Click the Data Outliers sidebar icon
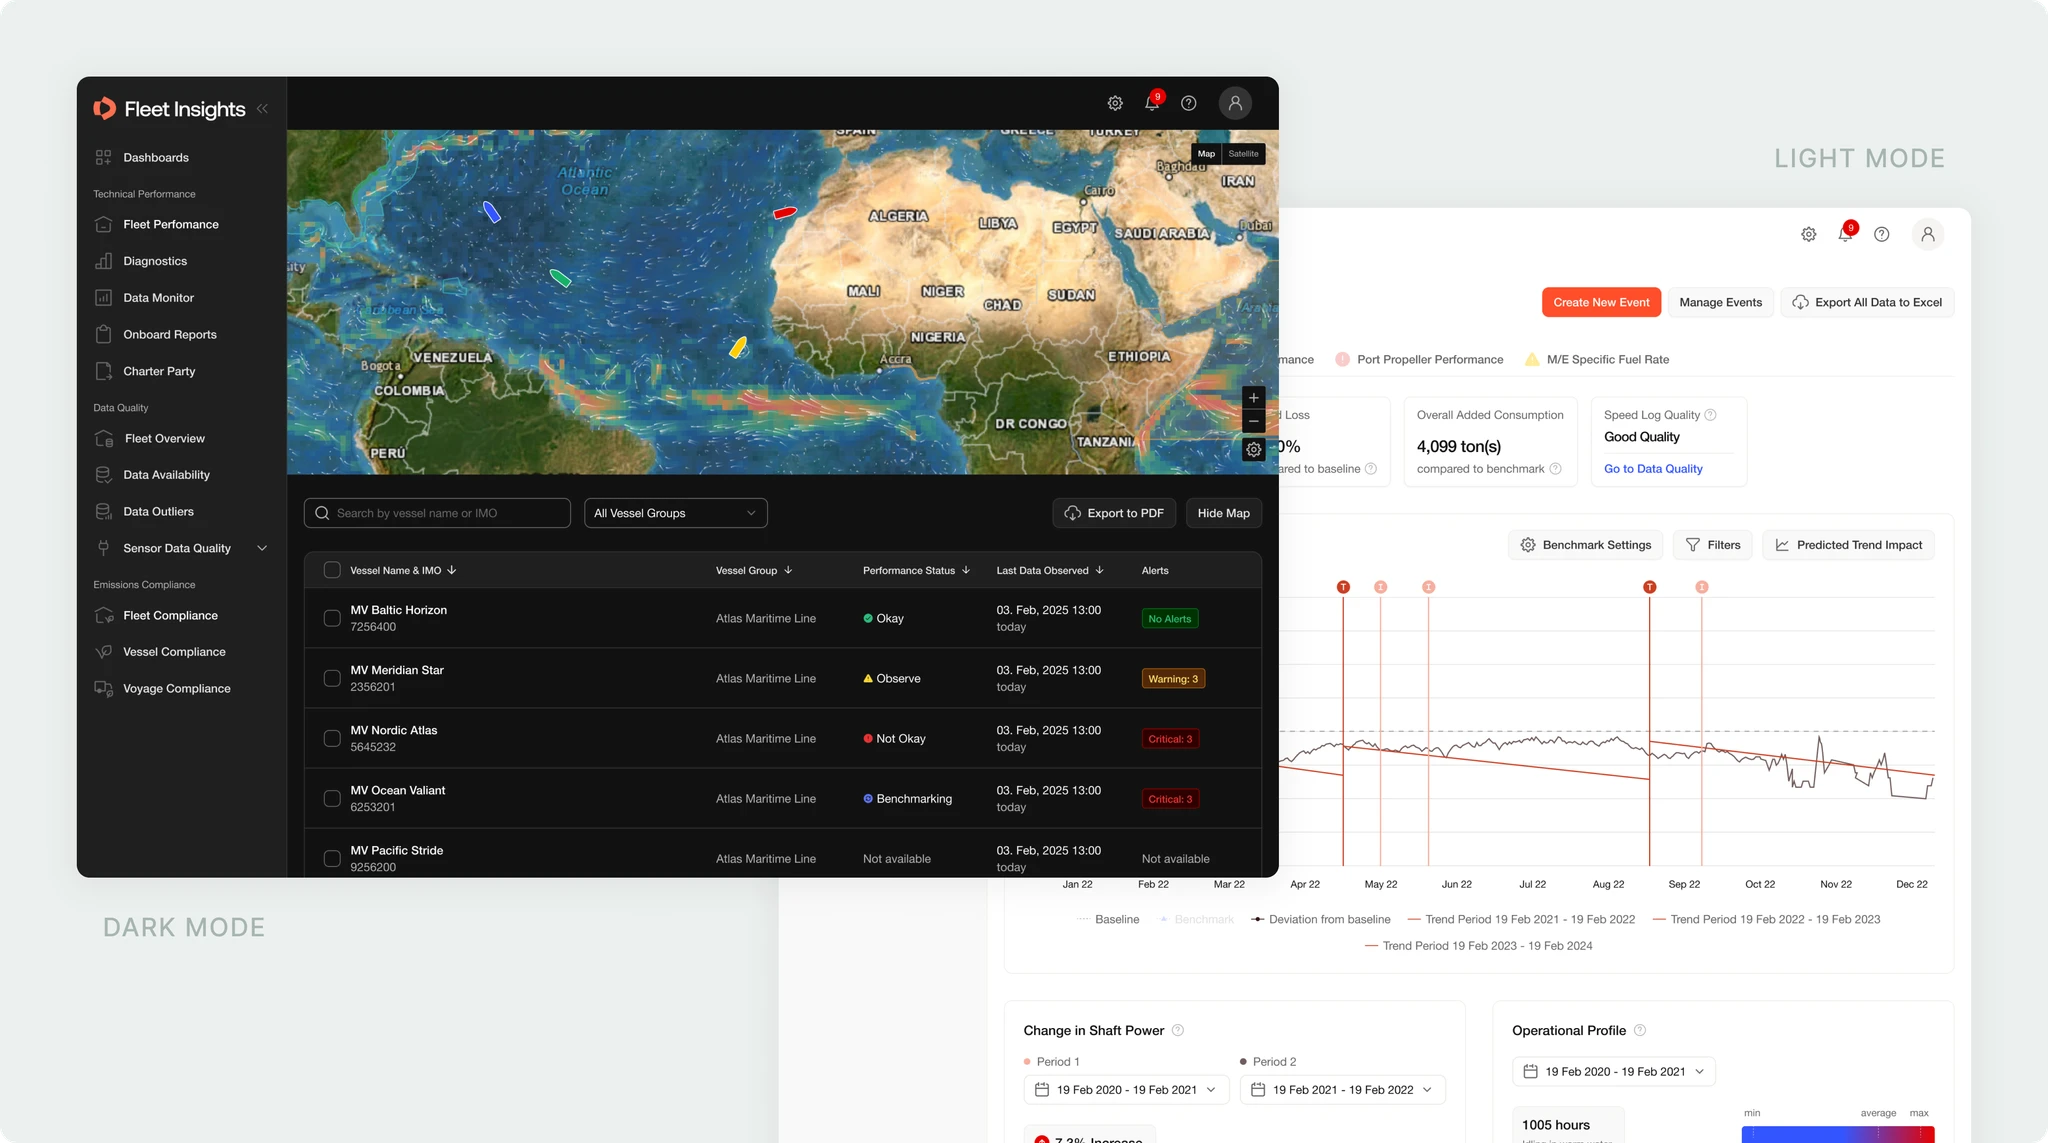This screenshot has width=2048, height=1143. pyautogui.click(x=103, y=512)
